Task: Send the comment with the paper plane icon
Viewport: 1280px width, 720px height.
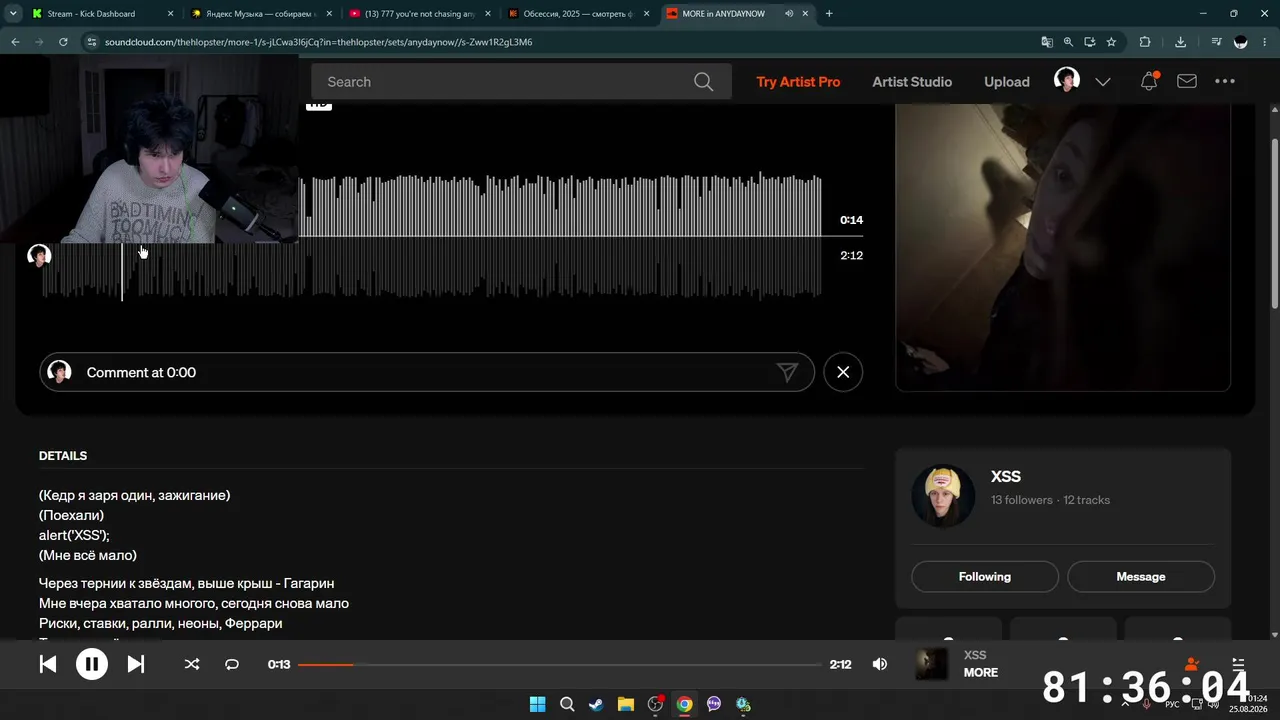Action: (788, 372)
